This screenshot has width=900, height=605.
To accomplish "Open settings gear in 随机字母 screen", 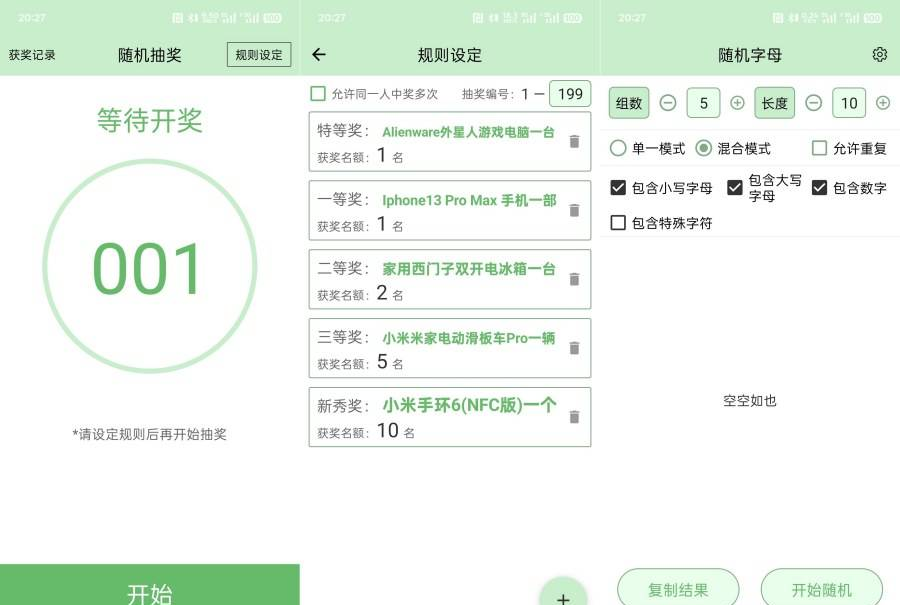I will [879, 55].
